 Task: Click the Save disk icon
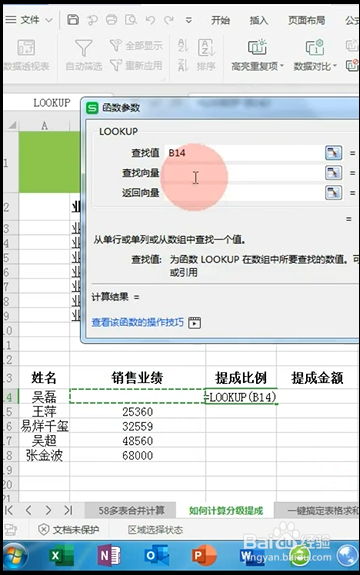click(73, 19)
